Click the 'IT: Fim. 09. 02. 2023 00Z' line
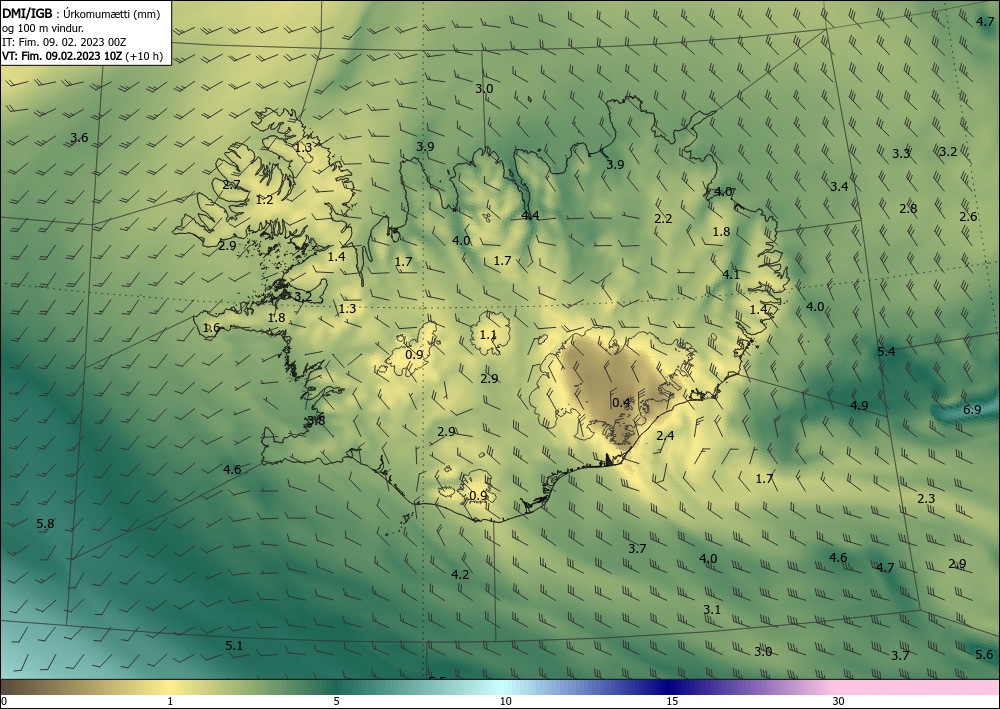 coord(64,42)
